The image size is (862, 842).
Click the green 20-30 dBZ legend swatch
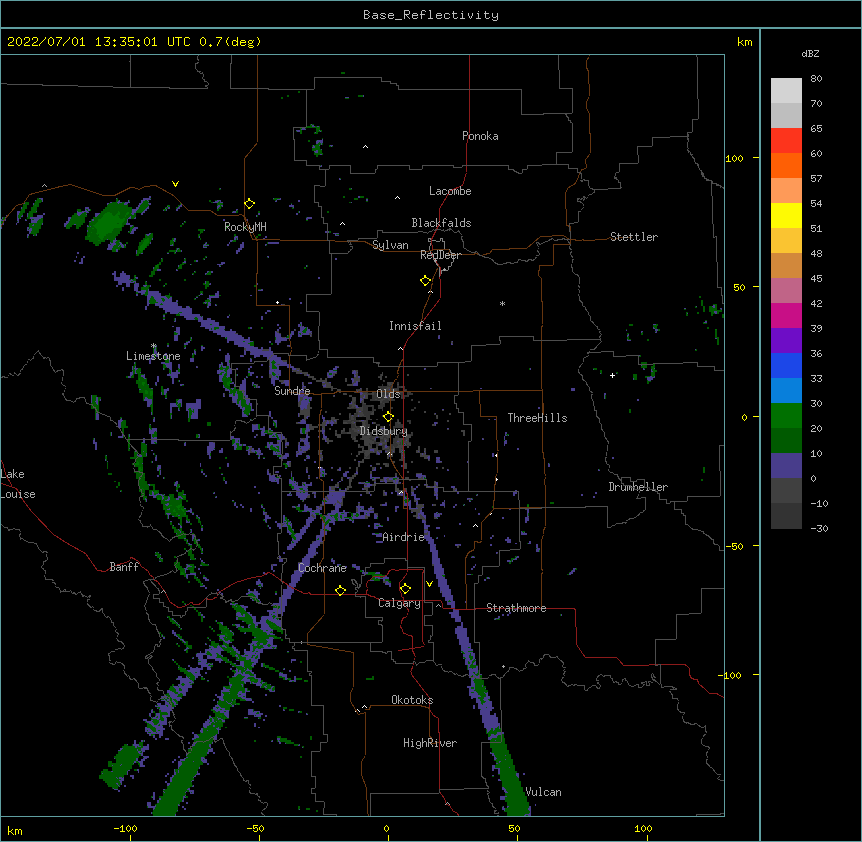786,416
